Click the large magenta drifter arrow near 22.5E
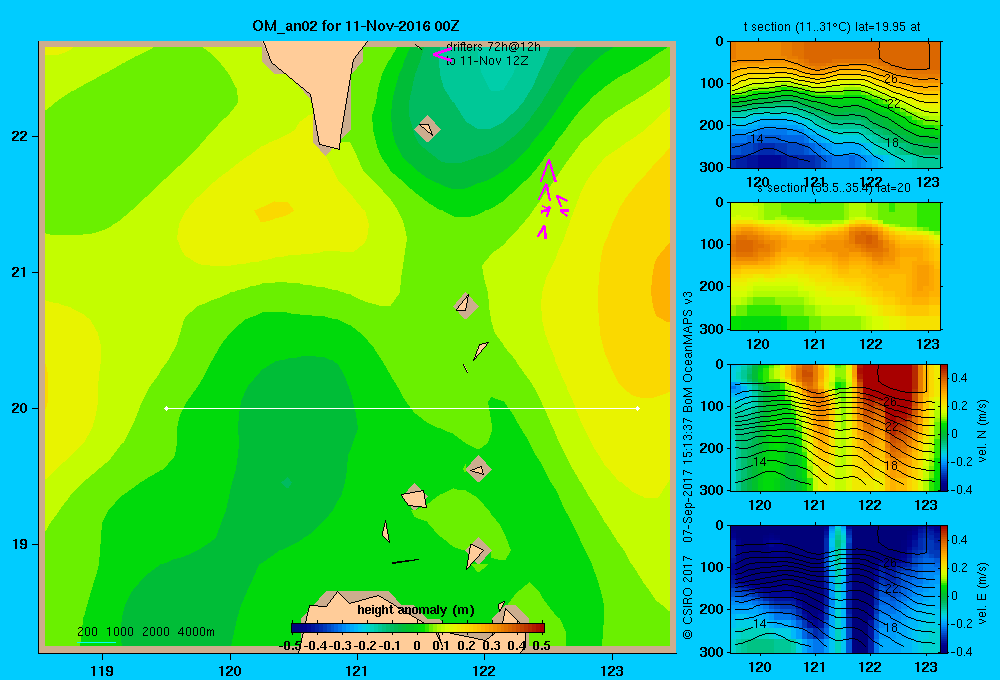This screenshot has width=1000, height=680. (548, 171)
